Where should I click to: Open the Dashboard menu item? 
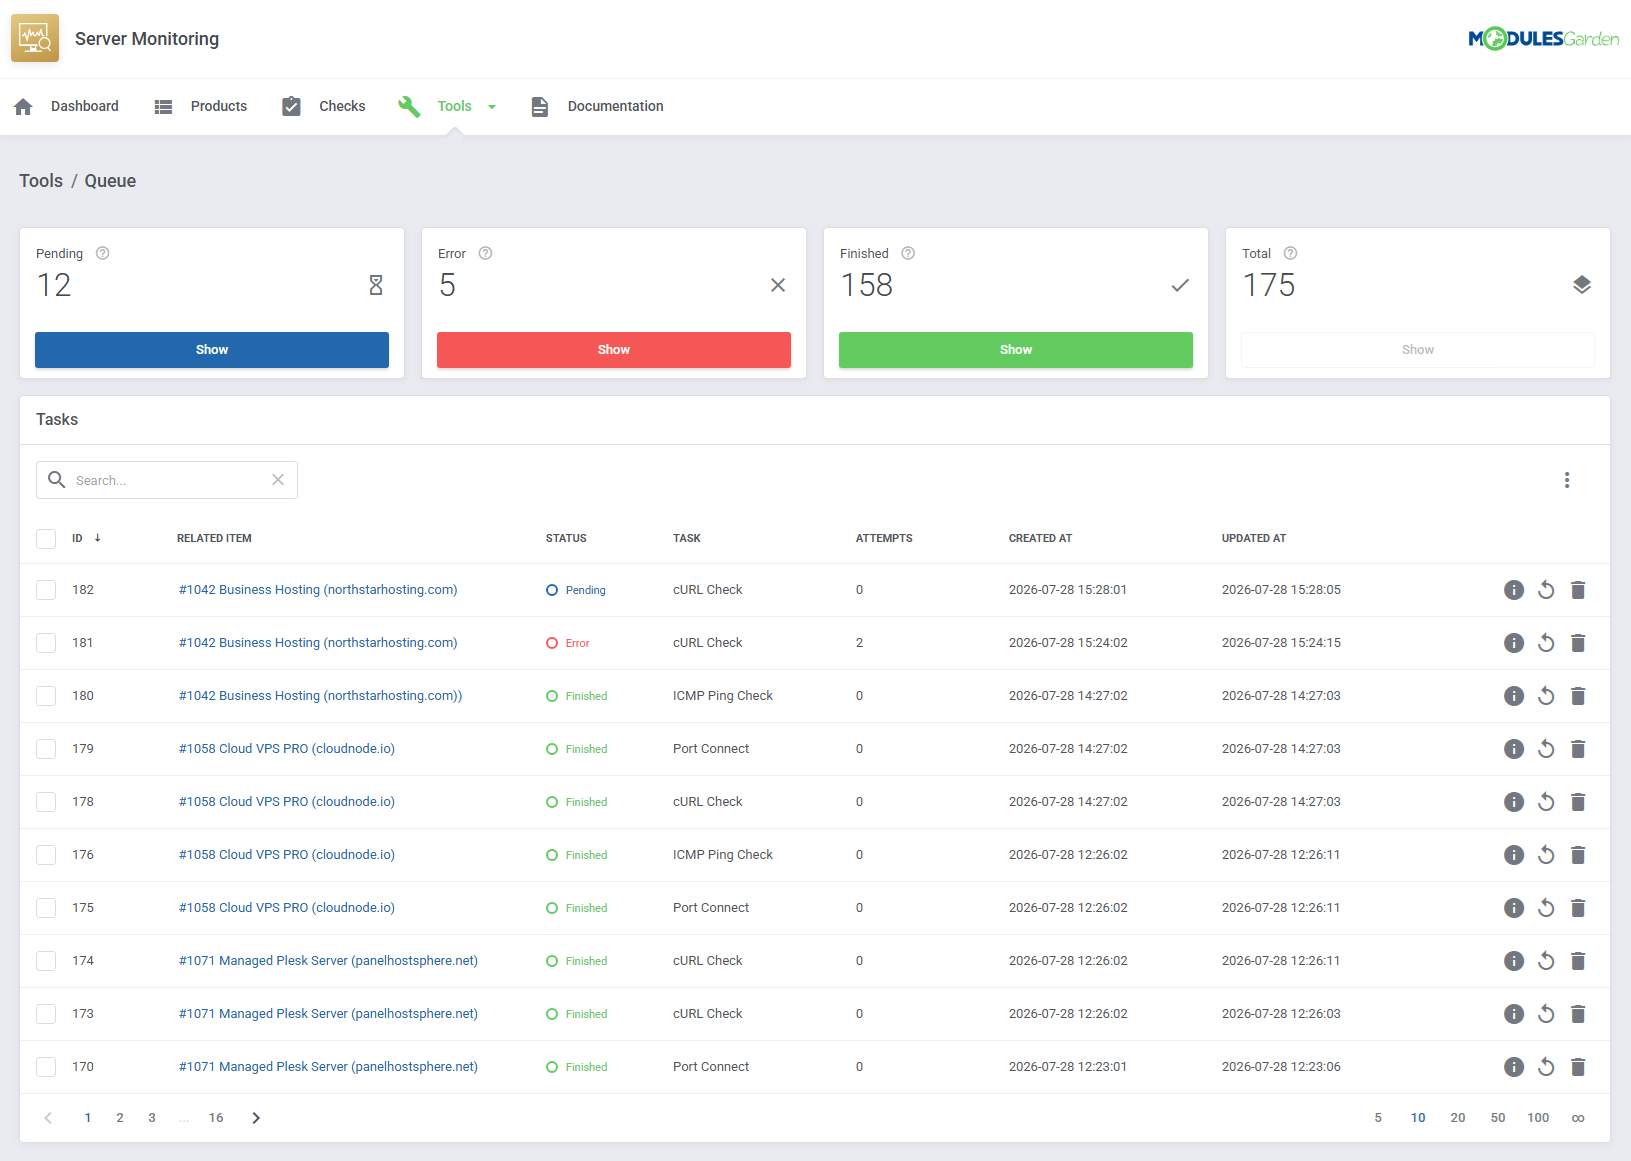click(66, 106)
